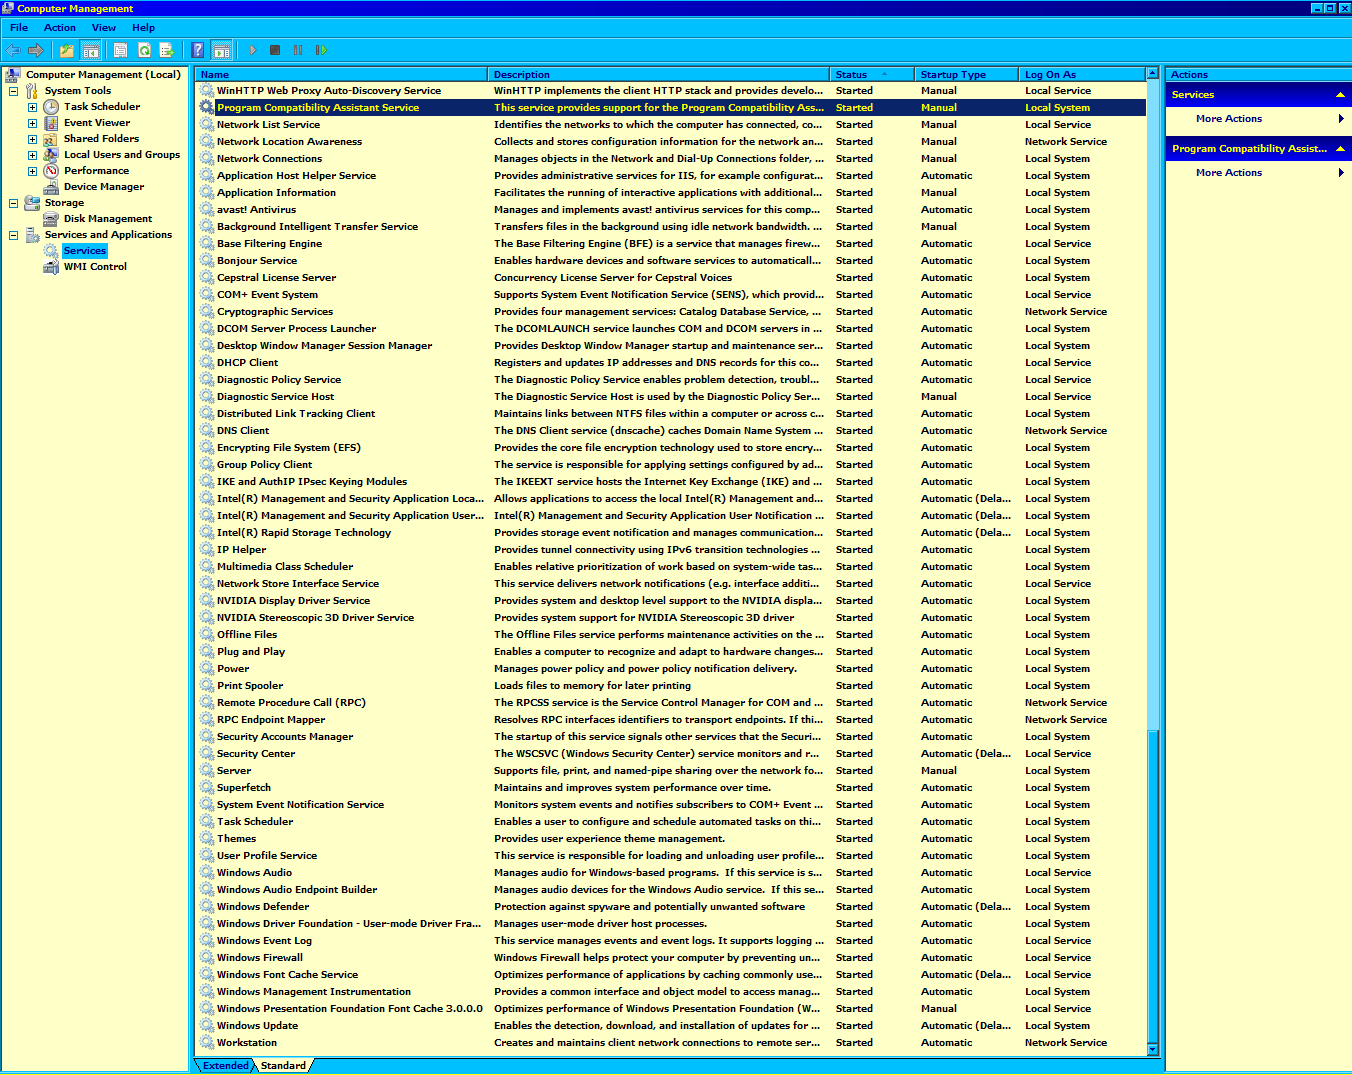
Task: Click gear icon beside Print Spooler
Action: point(207,686)
